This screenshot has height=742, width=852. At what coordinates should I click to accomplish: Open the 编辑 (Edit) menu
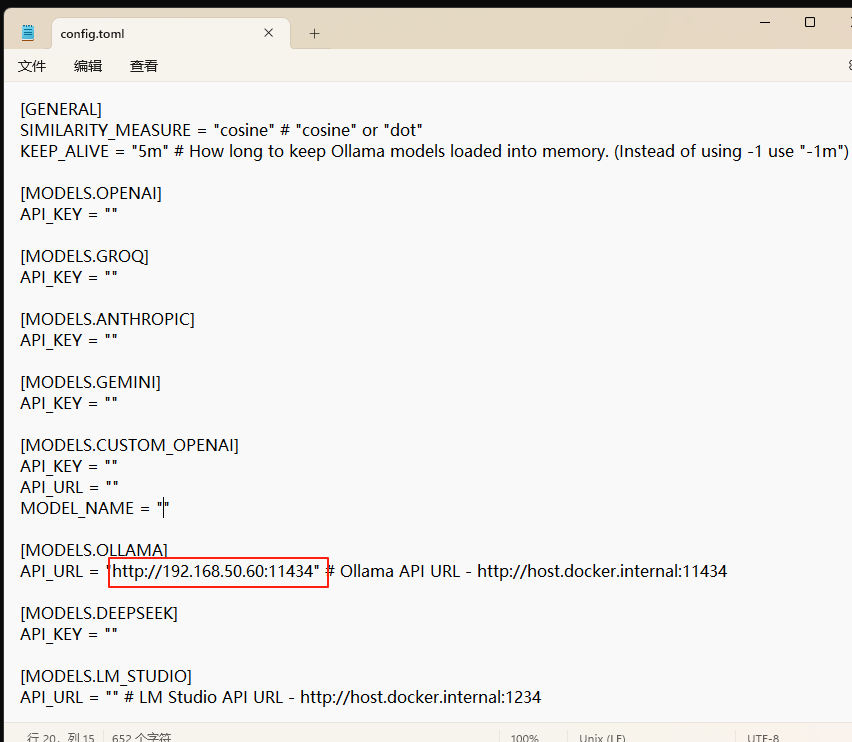pyautogui.click(x=88, y=66)
